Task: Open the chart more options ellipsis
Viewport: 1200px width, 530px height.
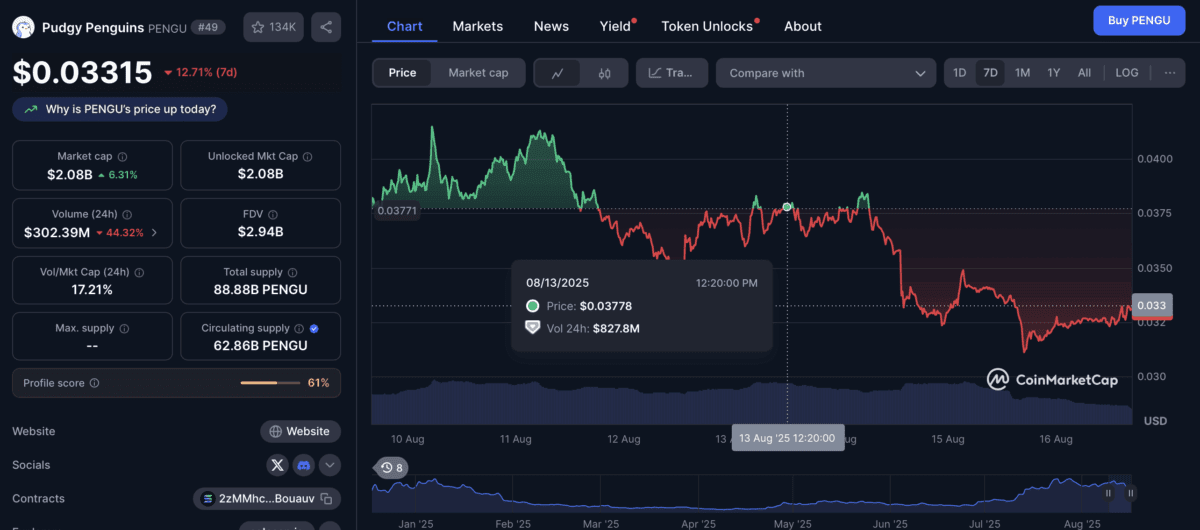Action: 1169,73
